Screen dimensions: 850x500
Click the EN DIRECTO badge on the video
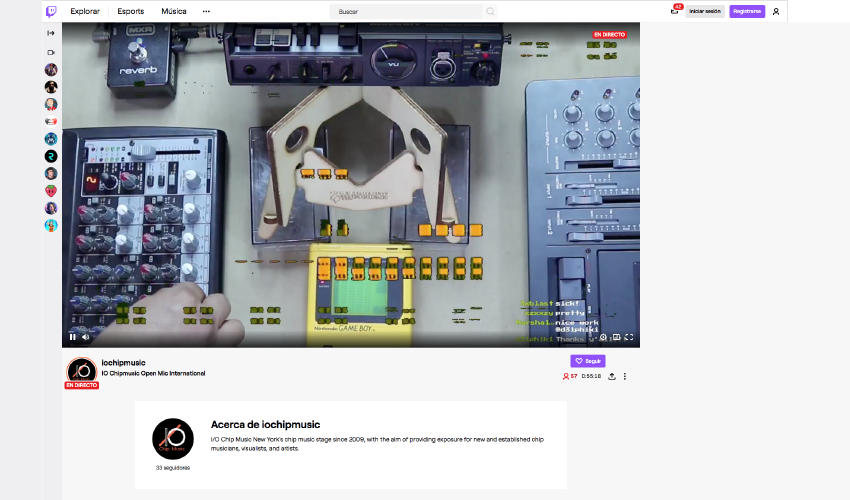(609, 34)
